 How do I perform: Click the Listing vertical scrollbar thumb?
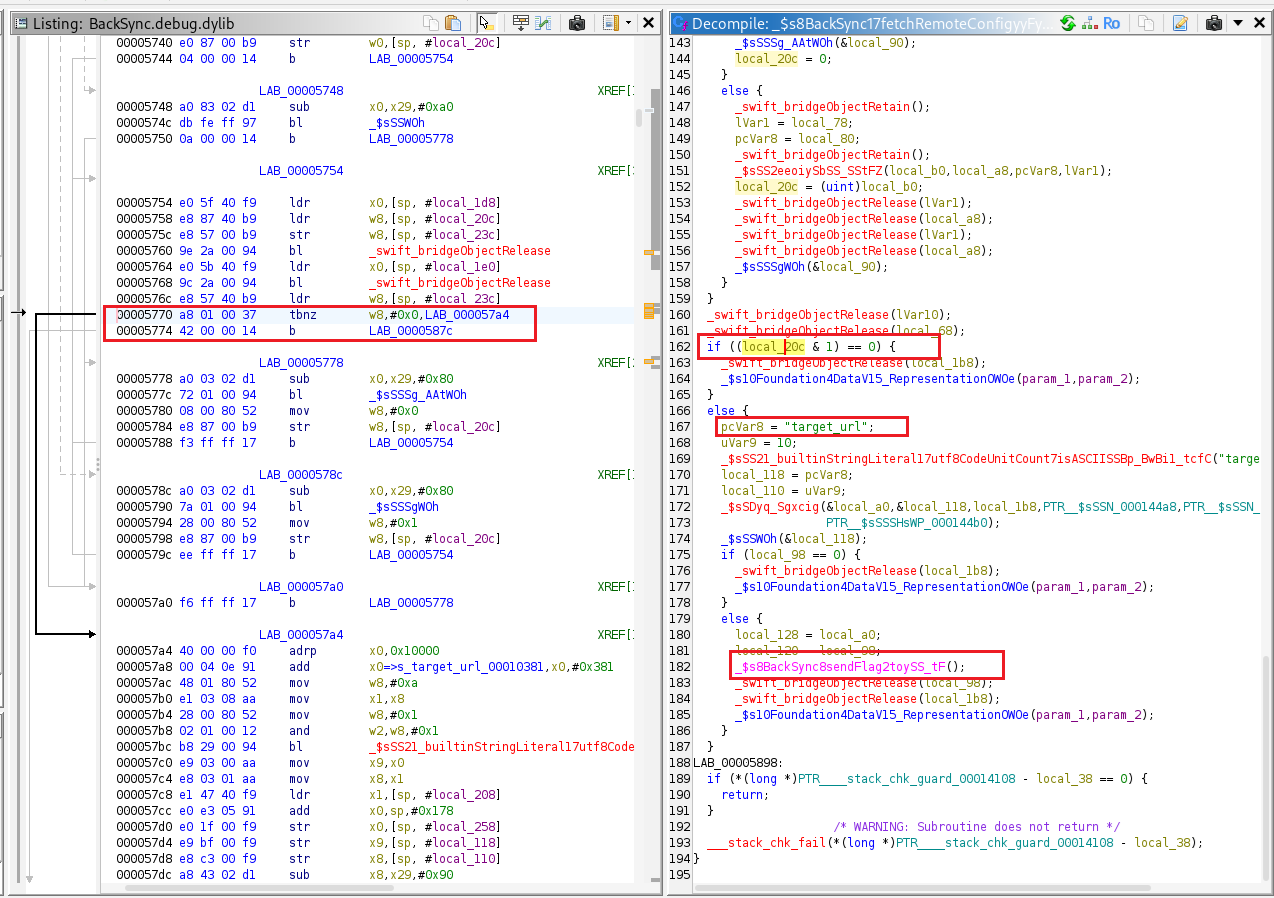[x=639, y=117]
